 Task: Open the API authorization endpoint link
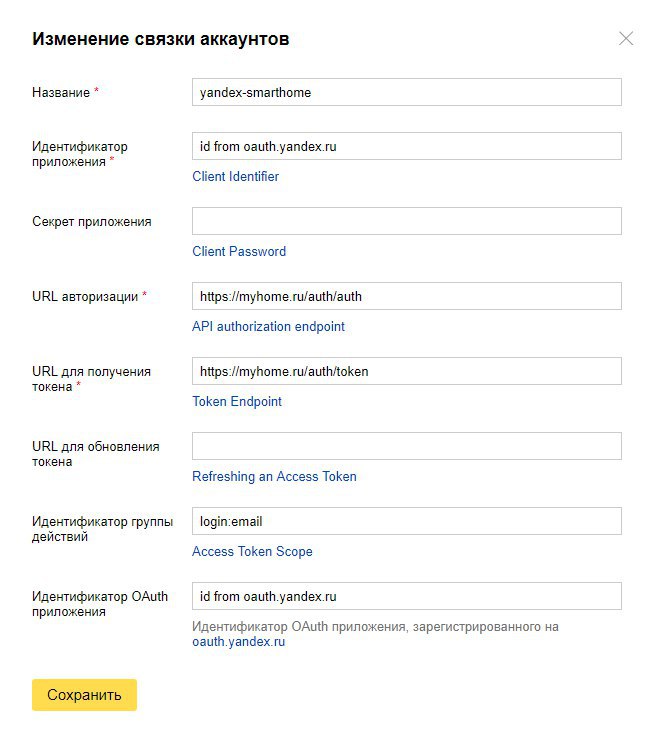[268, 327]
